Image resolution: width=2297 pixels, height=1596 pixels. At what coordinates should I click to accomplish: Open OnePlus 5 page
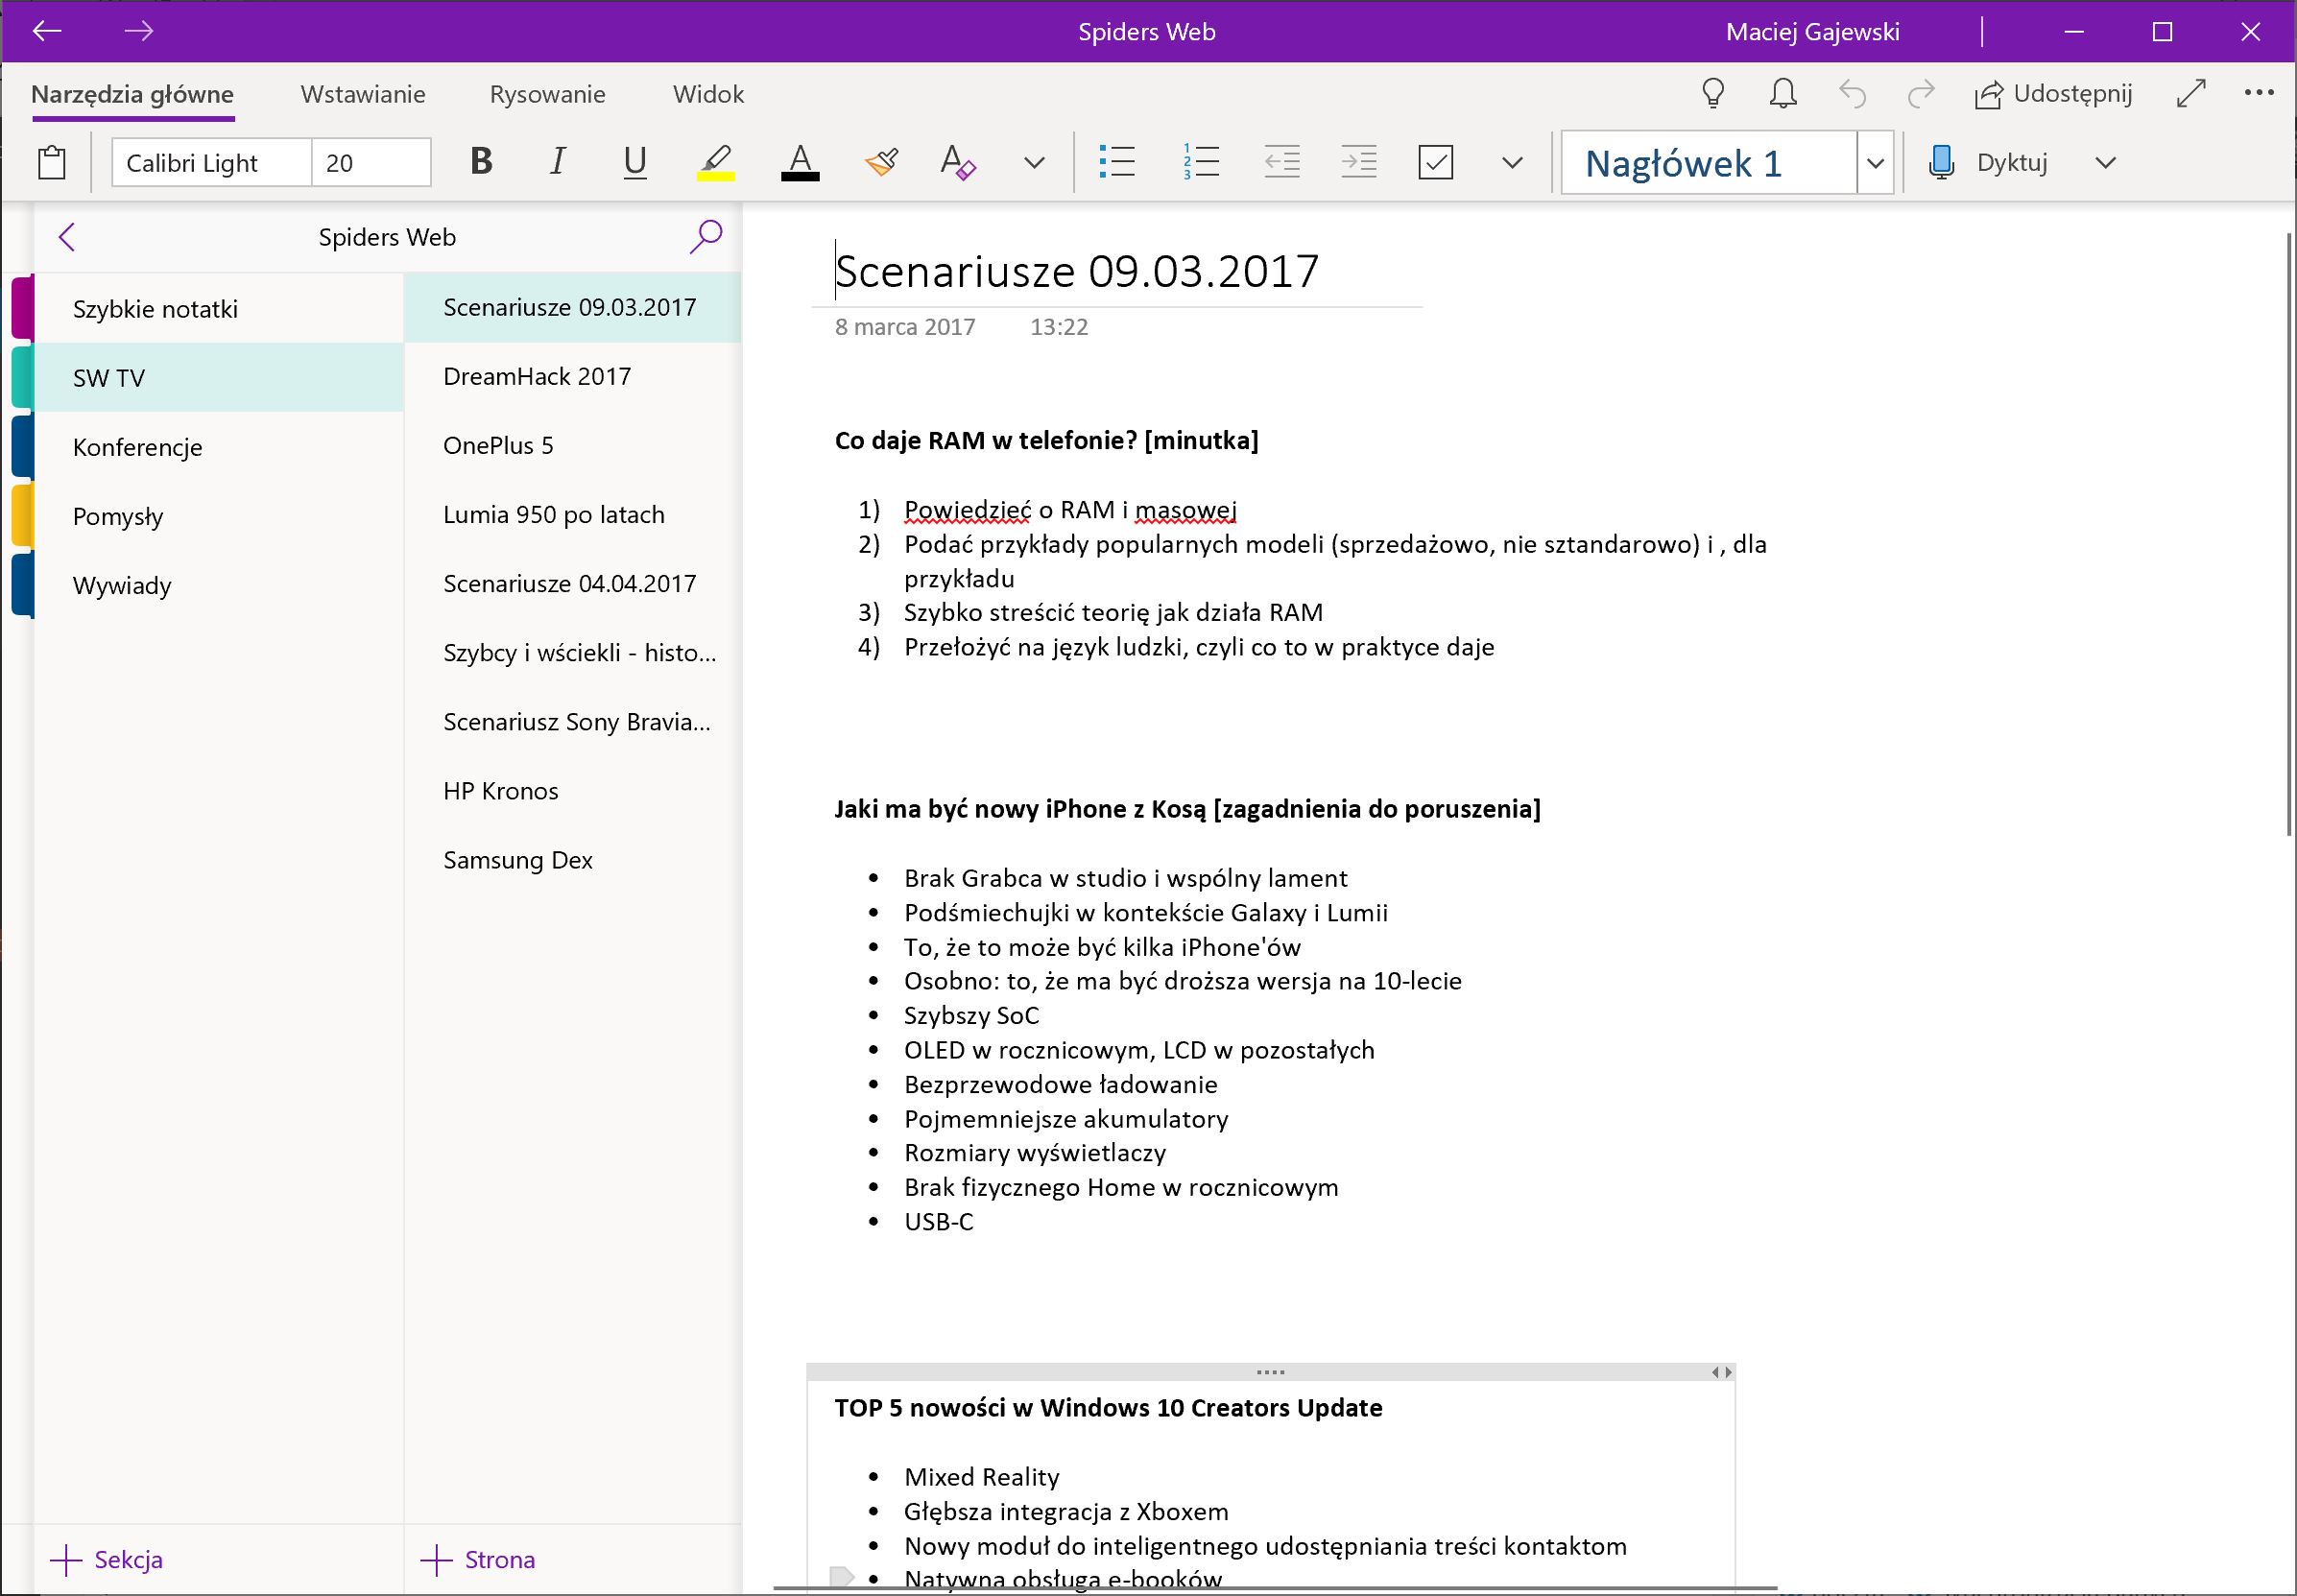pos(572,445)
